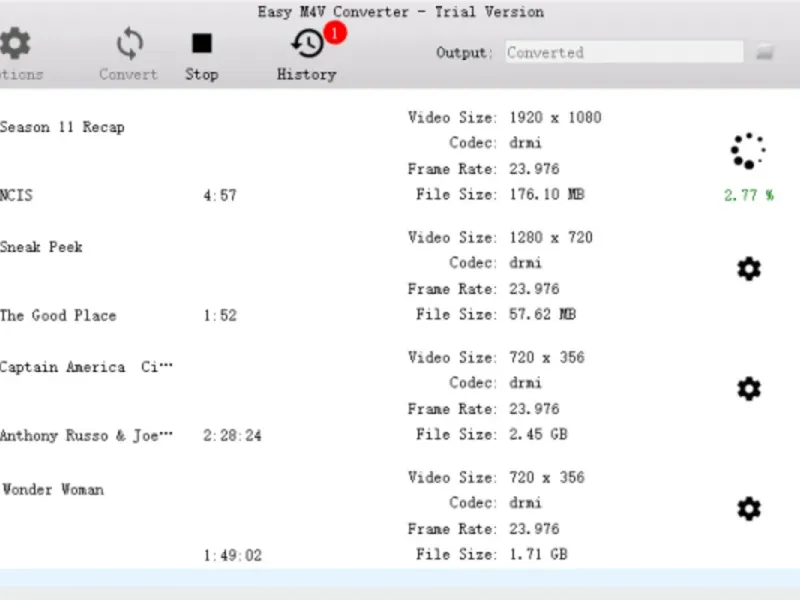Click the Convert label in toolbar
800x600 pixels.
(x=128, y=74)
